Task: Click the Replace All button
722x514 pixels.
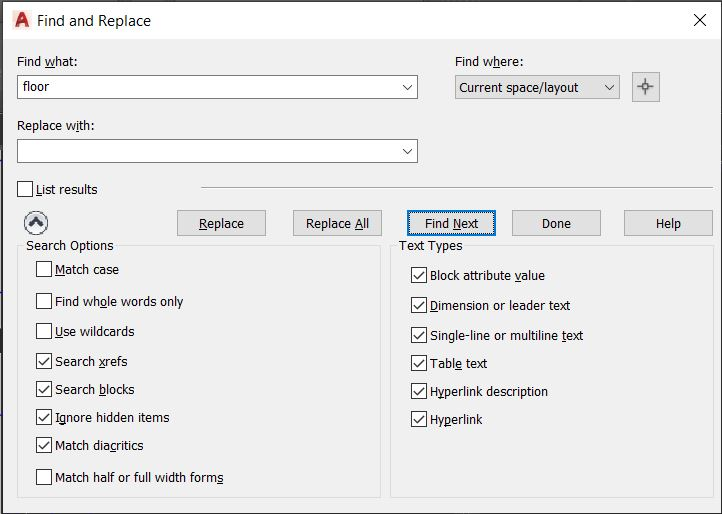Action: click(337, 223)
